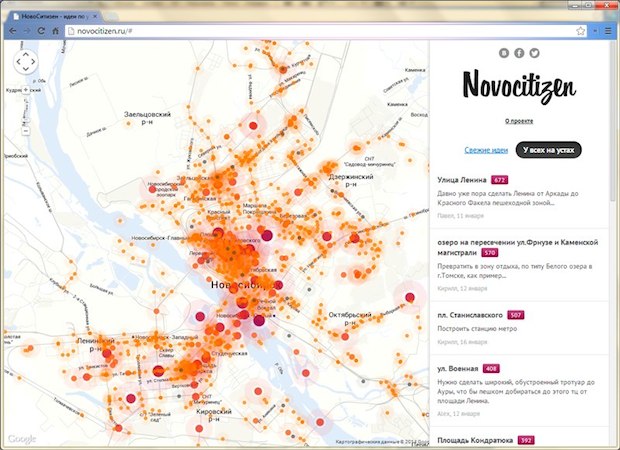Open the Chrome hamburger menu
The height and width of the screenshot is (450, 620).
[x=607, y=31]
